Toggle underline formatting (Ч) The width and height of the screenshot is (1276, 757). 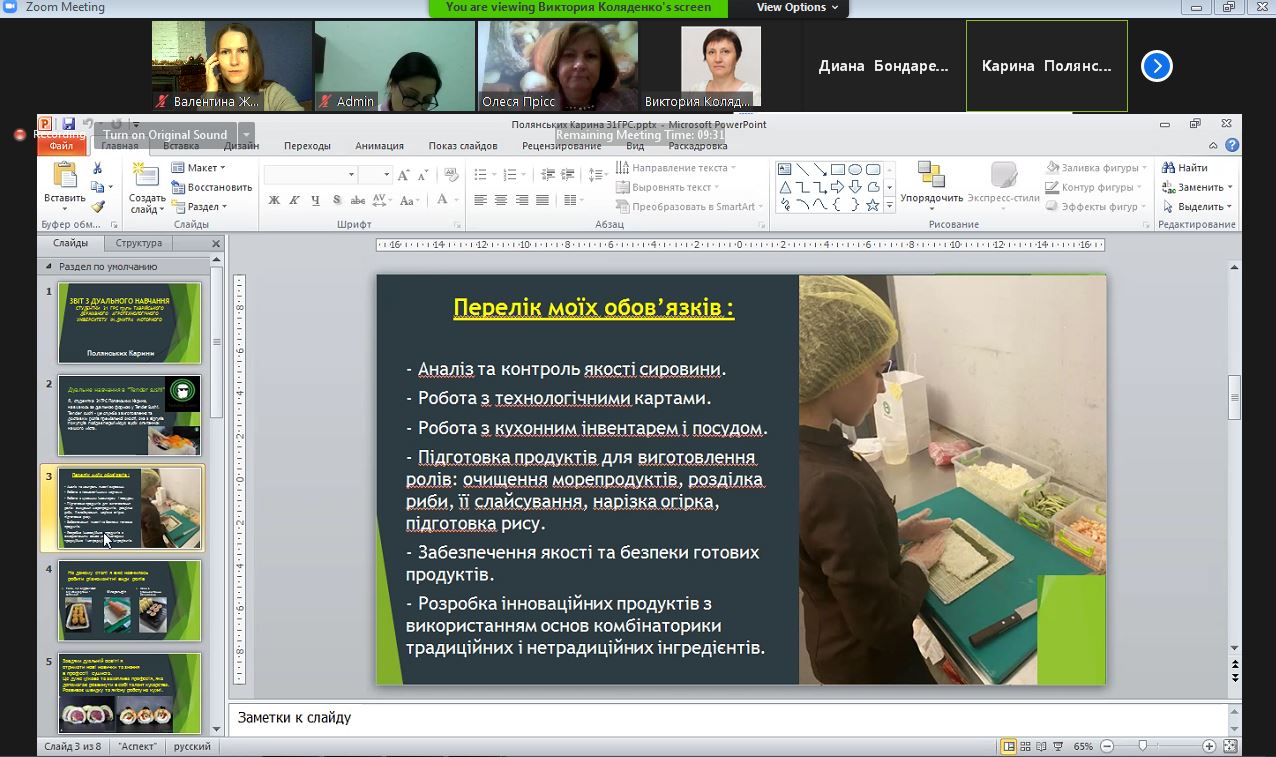click(x=316, y=200)
